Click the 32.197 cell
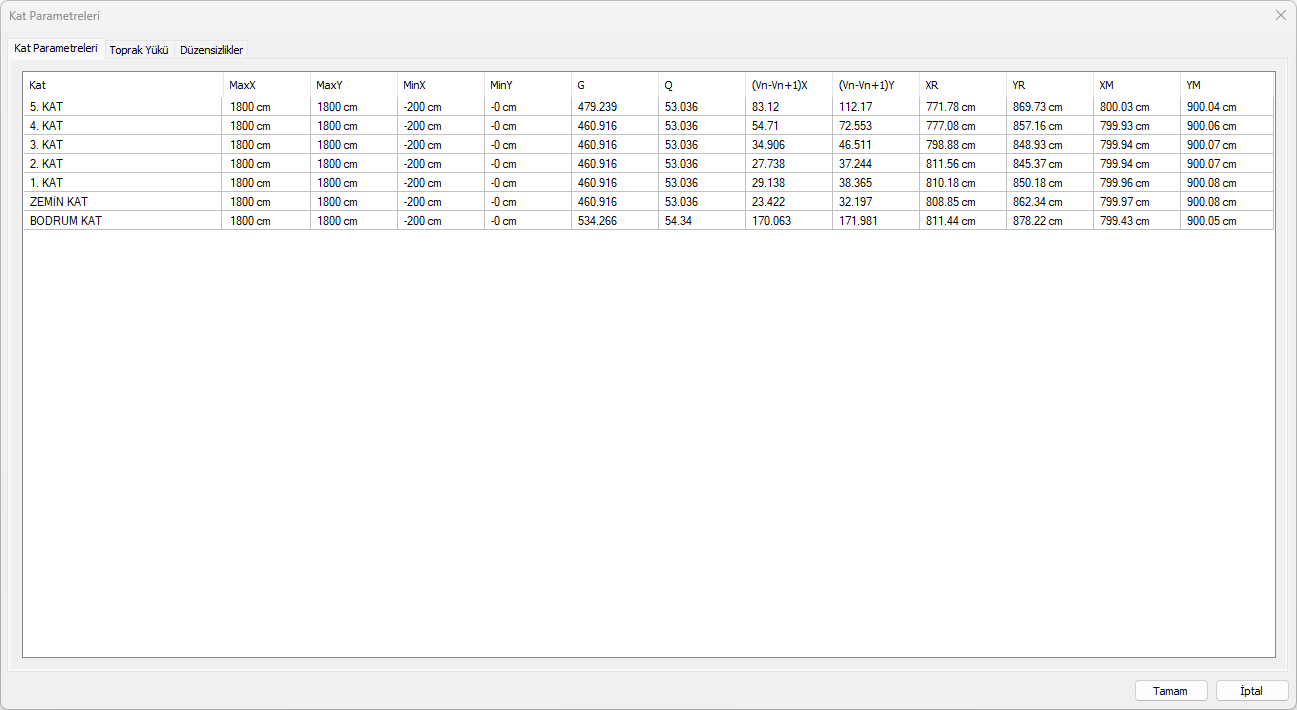This screenshot has height=710, width=1297. point(875,202)
